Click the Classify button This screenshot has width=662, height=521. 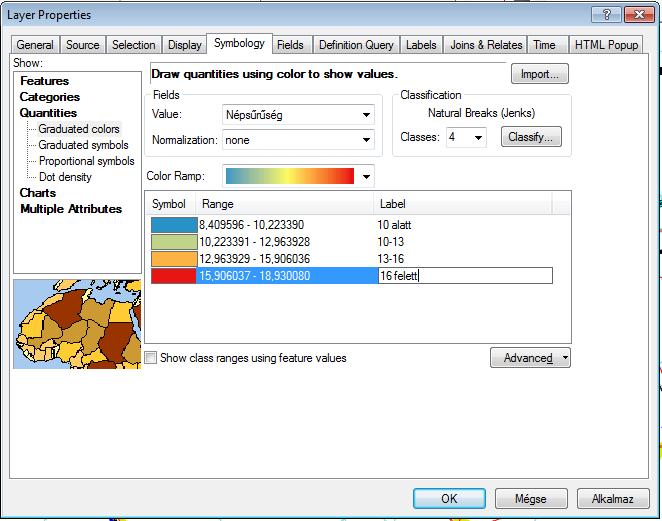tap(531, 137)
